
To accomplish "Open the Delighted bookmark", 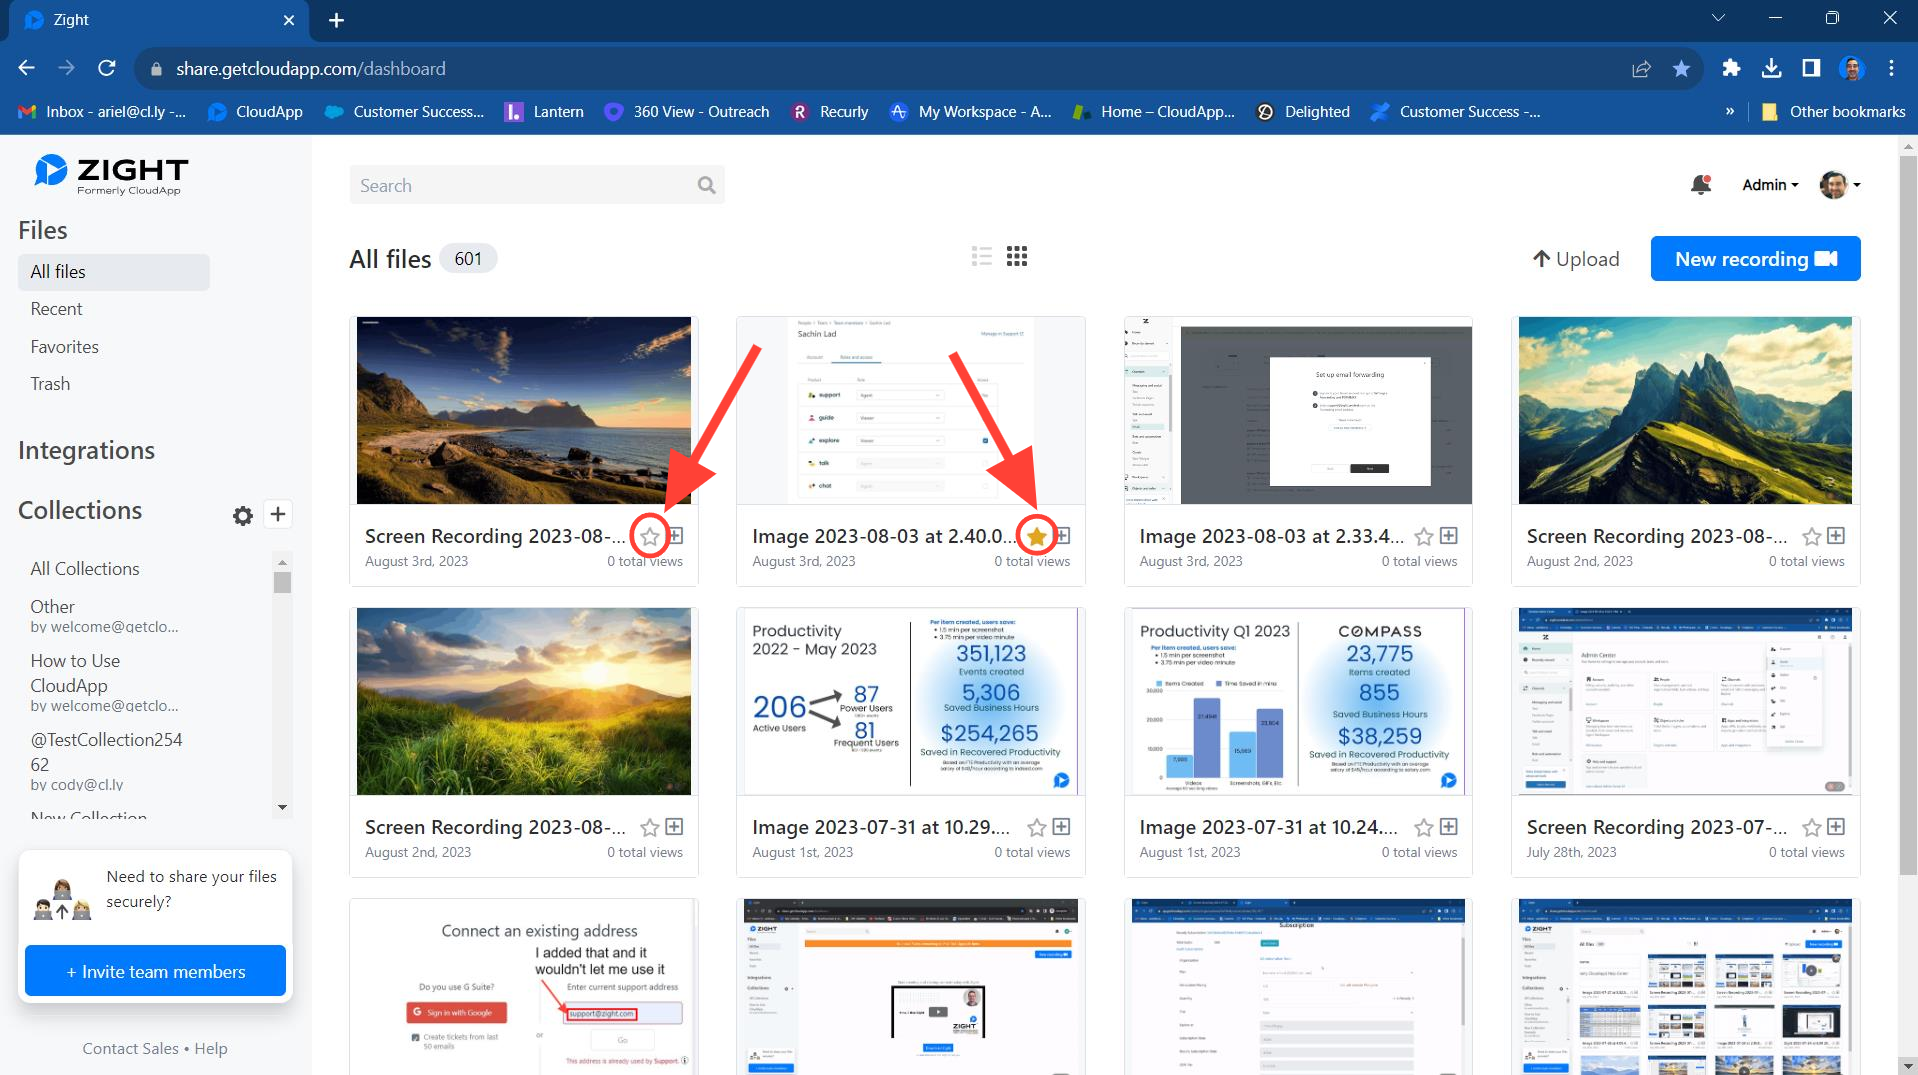I will coord(1303,111).
